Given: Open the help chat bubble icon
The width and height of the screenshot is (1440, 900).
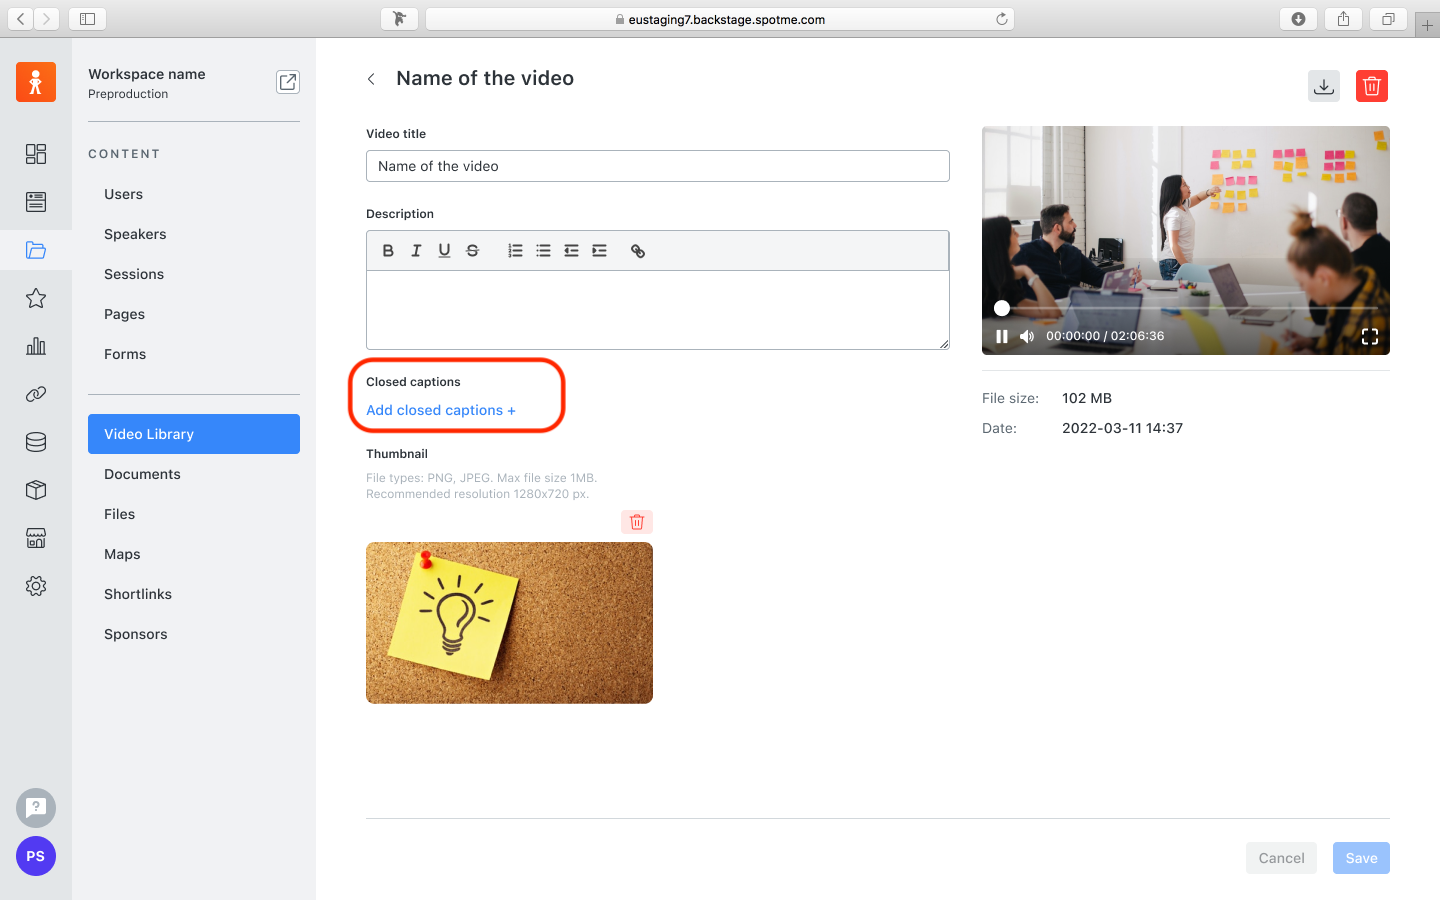Looking at the screenshot, I should pyautogui.click(x=36, y=807).
